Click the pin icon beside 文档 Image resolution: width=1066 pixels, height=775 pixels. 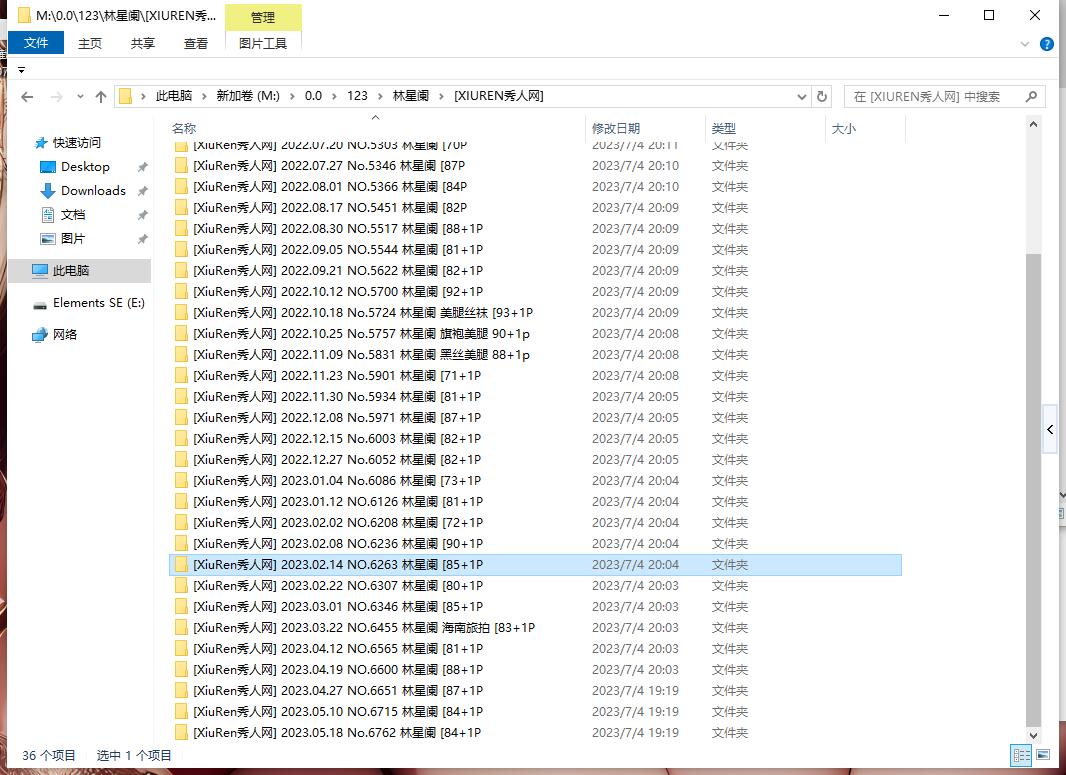pyautogui.click(x=143, y=215)
